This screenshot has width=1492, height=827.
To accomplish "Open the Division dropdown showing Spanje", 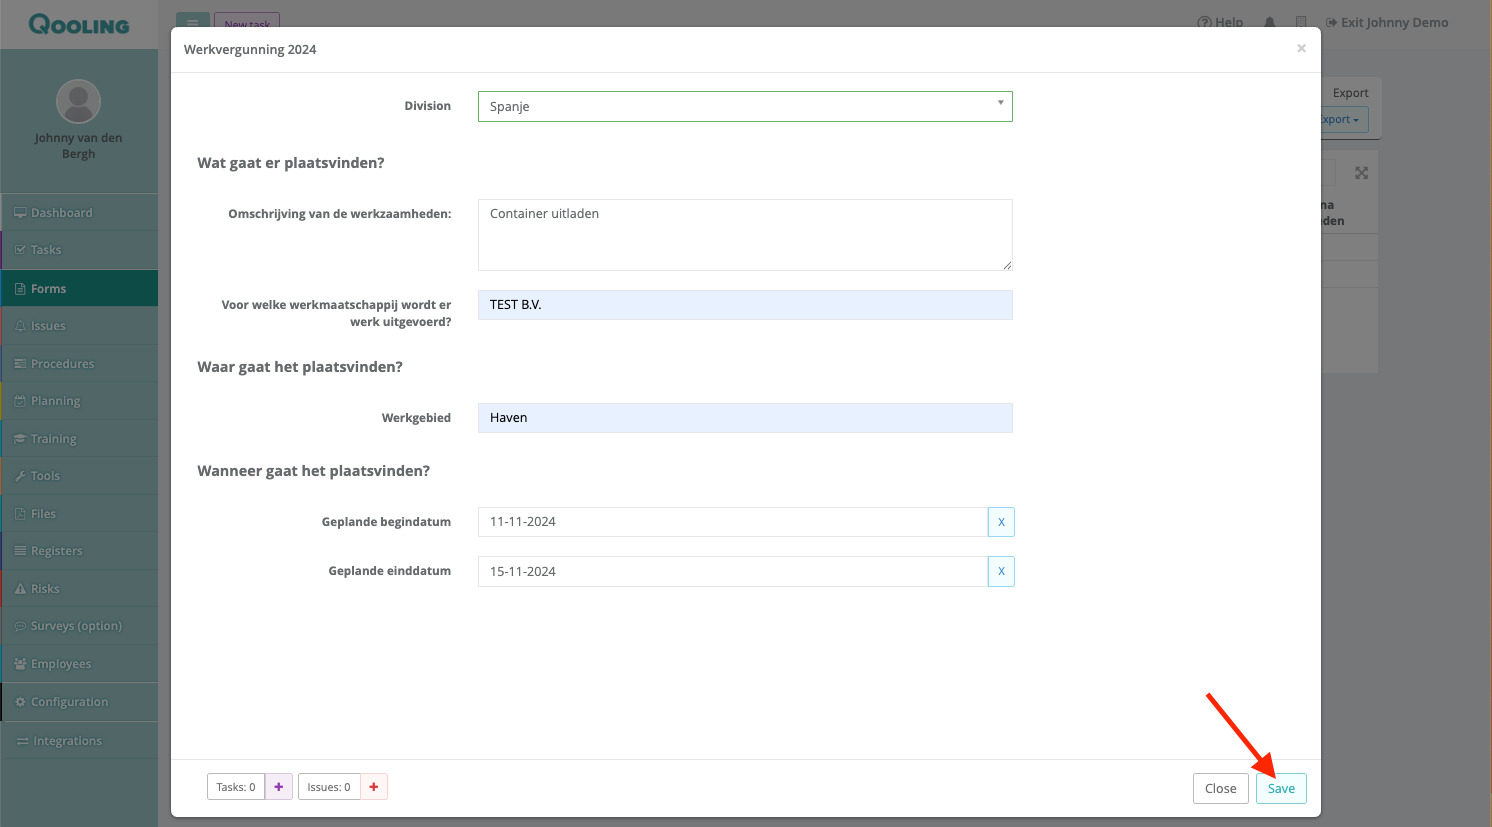I will [745, 106].
